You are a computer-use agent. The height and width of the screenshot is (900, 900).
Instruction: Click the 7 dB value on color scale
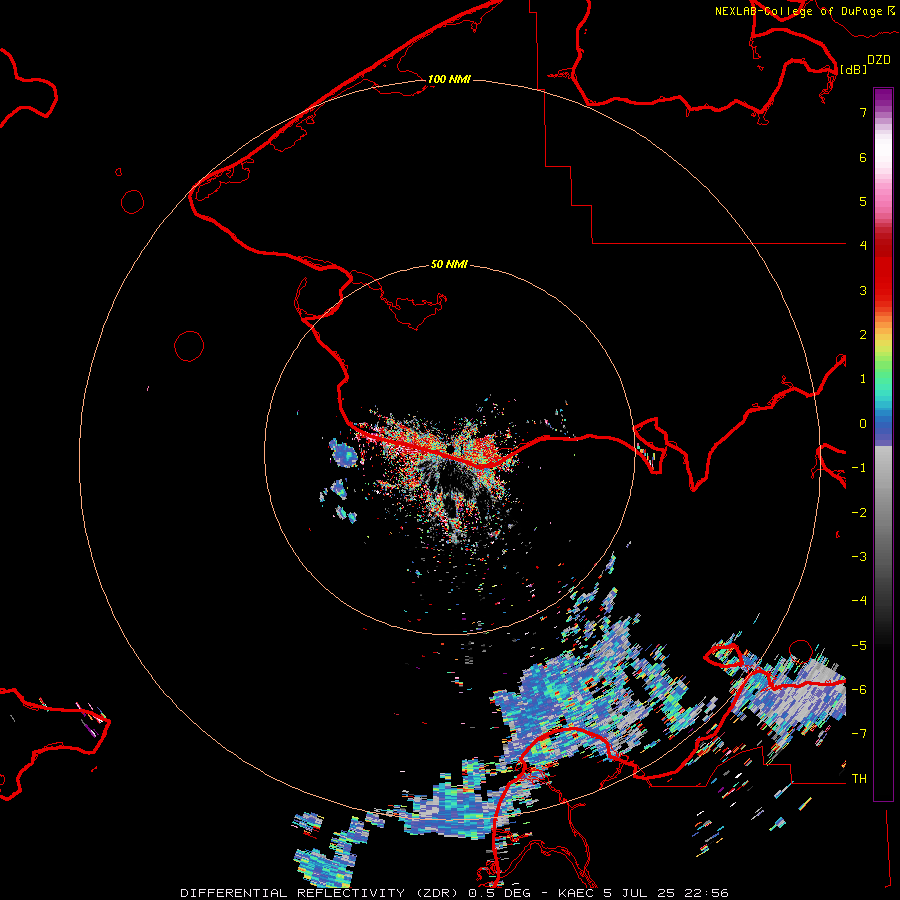click(863, 112)
